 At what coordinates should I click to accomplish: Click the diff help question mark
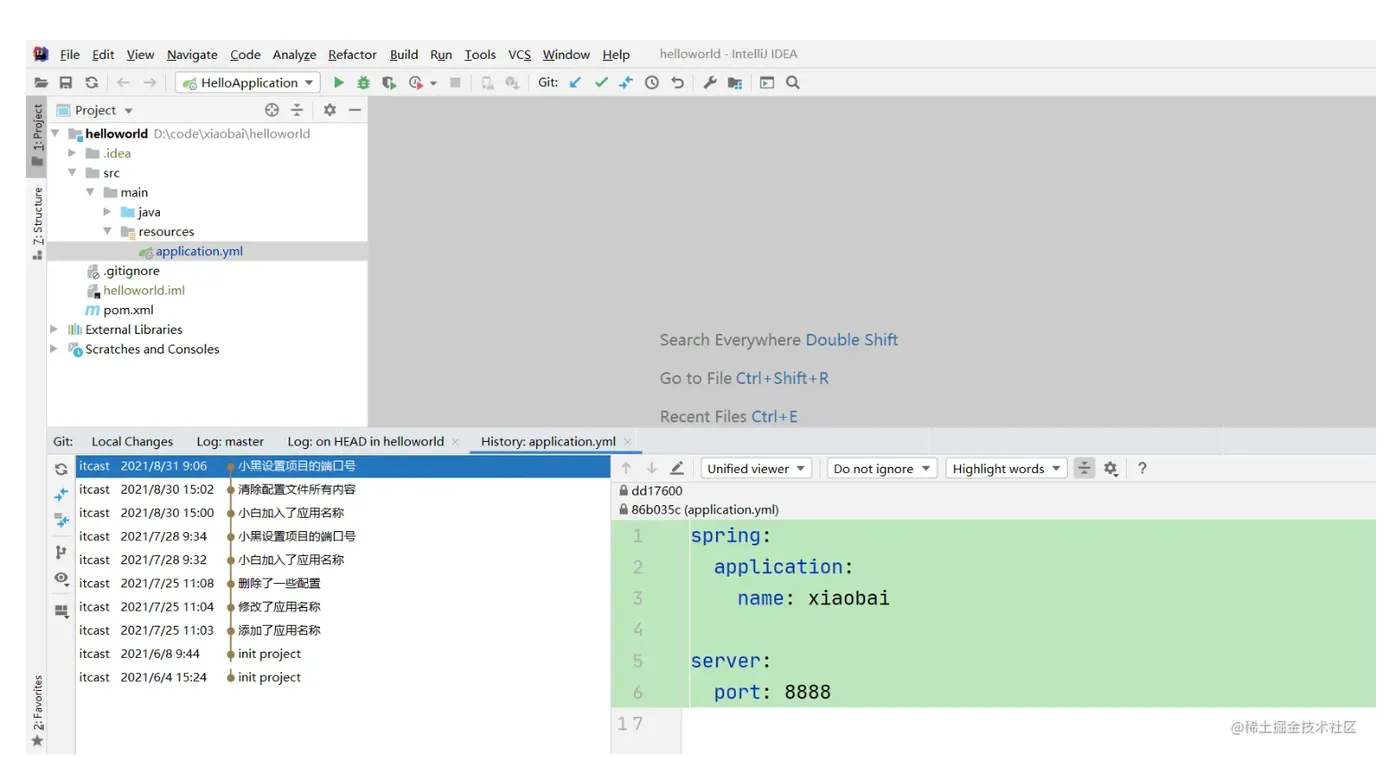[x=1142, y=468]
